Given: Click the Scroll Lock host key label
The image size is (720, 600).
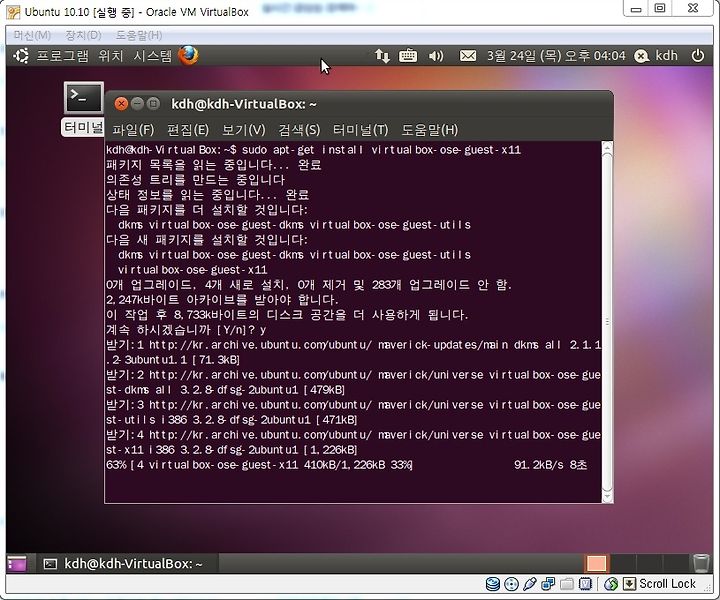Looking at the screenshot, I should [667, 584].
